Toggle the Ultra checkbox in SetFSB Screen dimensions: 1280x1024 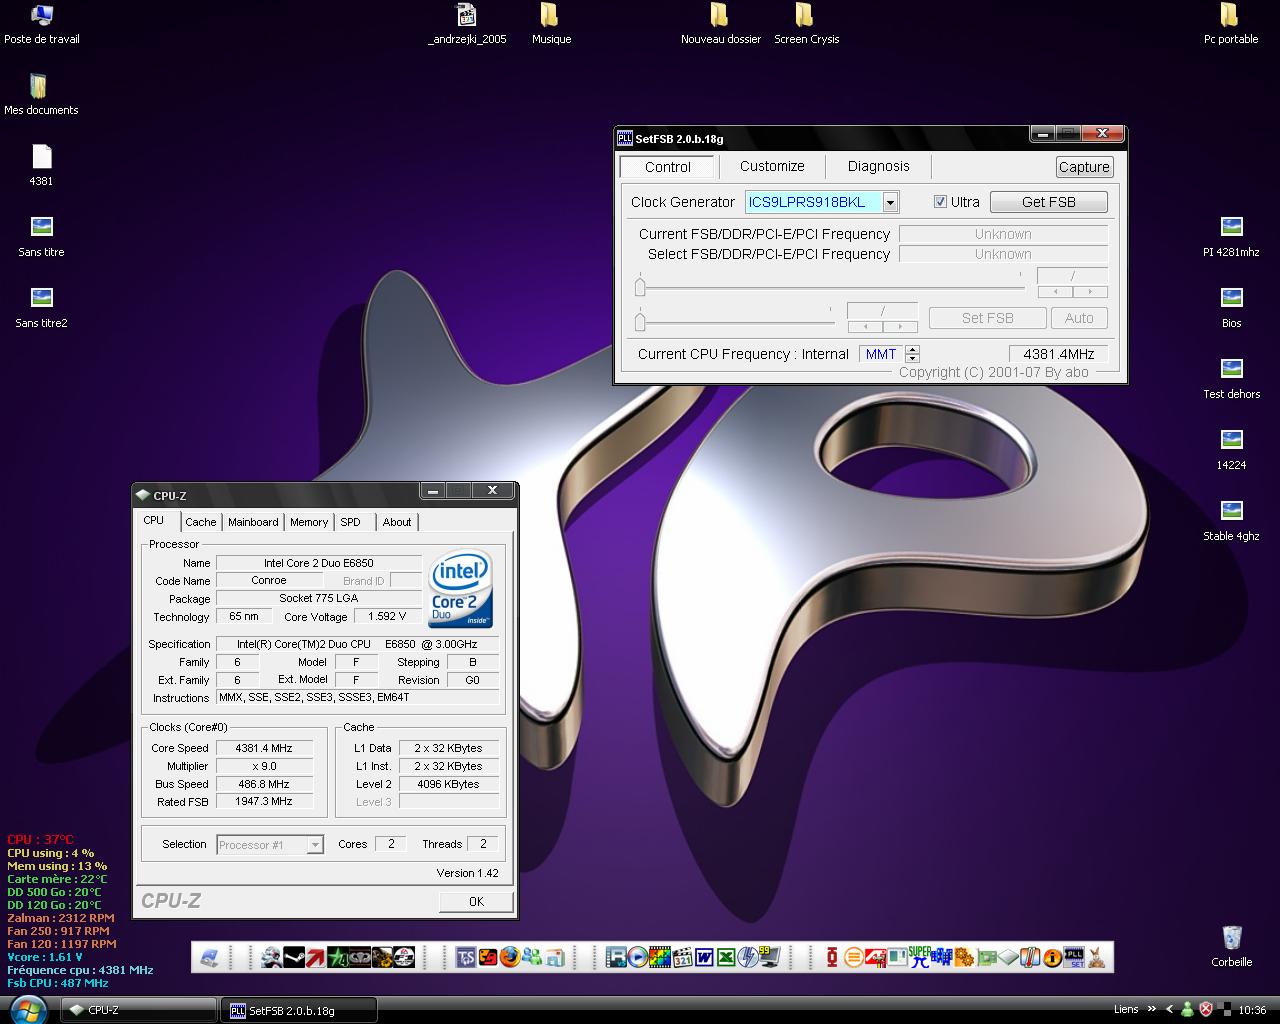pyautogui.click(x=940, y=202)
